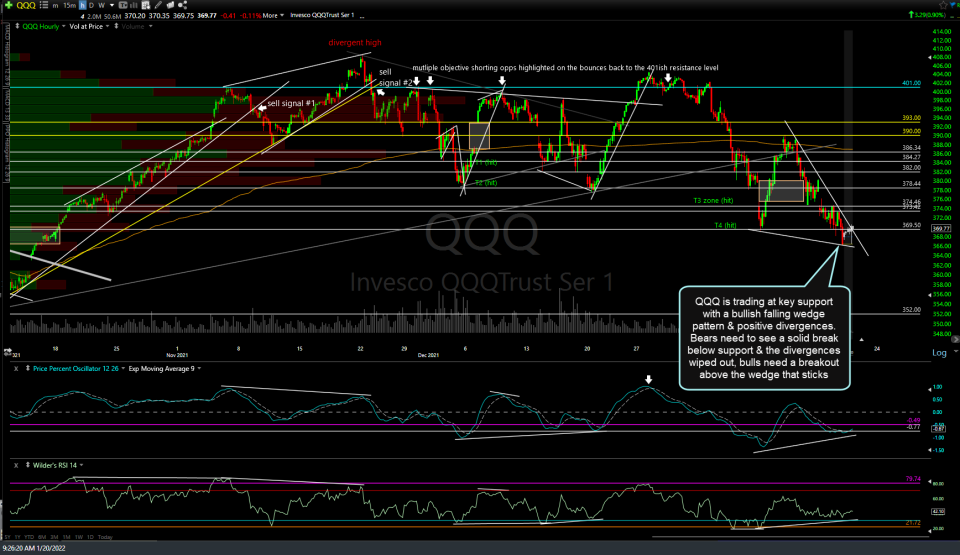Select the 1W range button
Image resolution: width=960 pixels, height=555 pixels.
79,537
